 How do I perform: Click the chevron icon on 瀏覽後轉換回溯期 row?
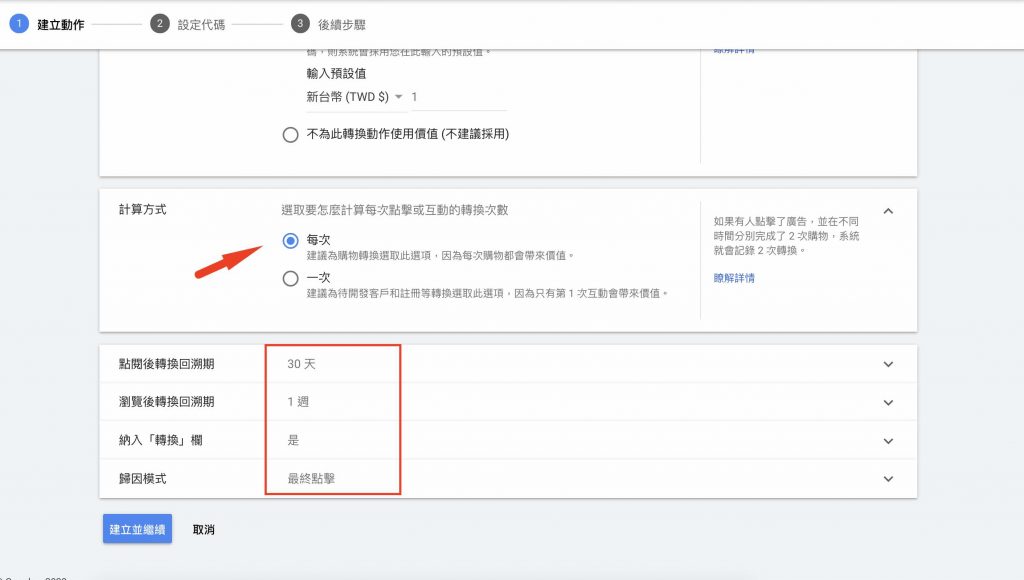click(888, 402)
